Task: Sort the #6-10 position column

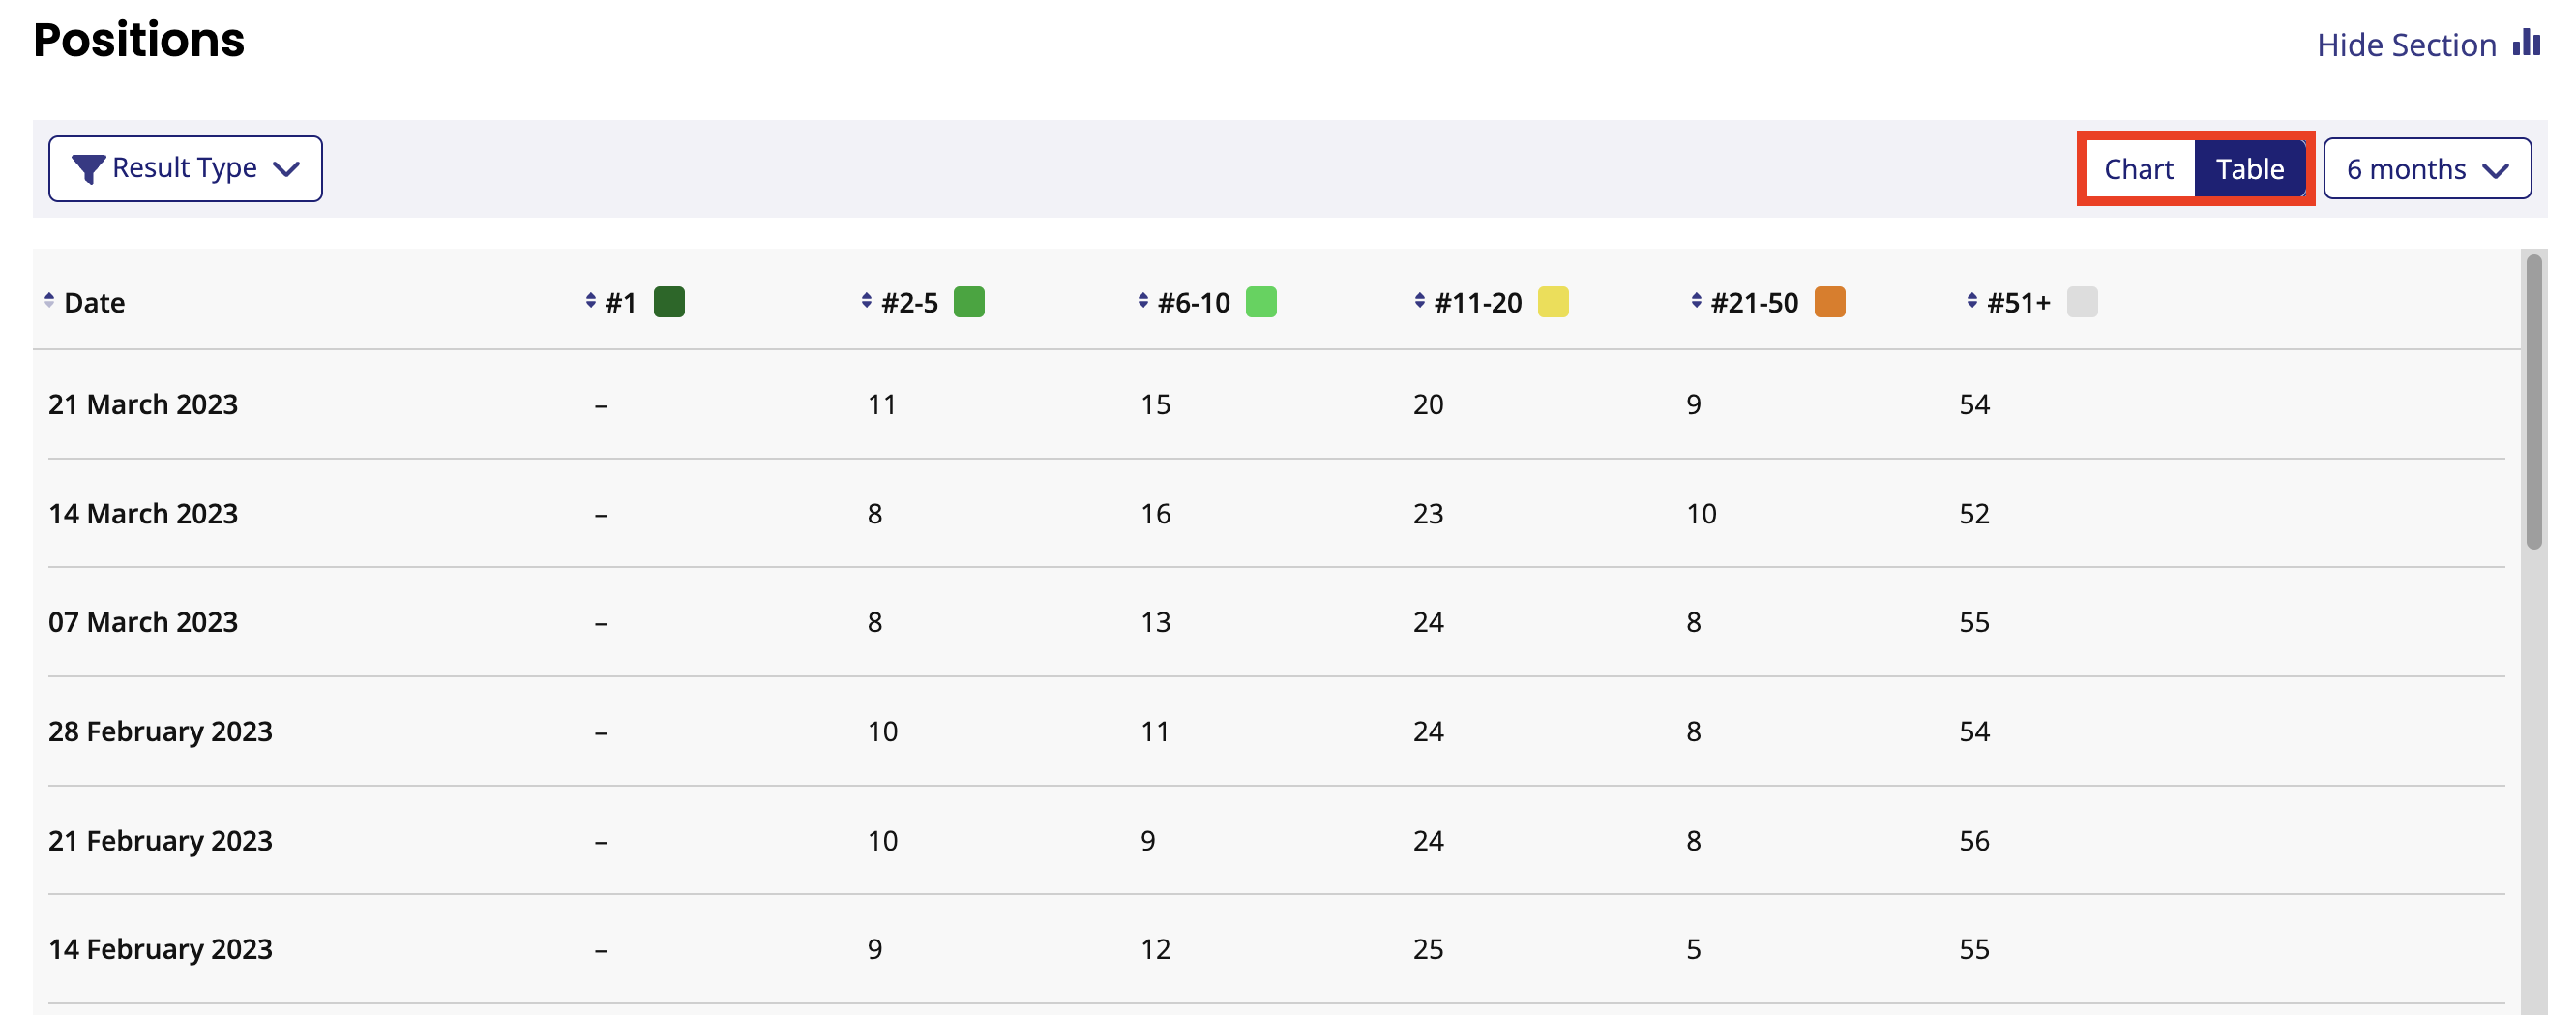Action: click(x=1142, y=300)
